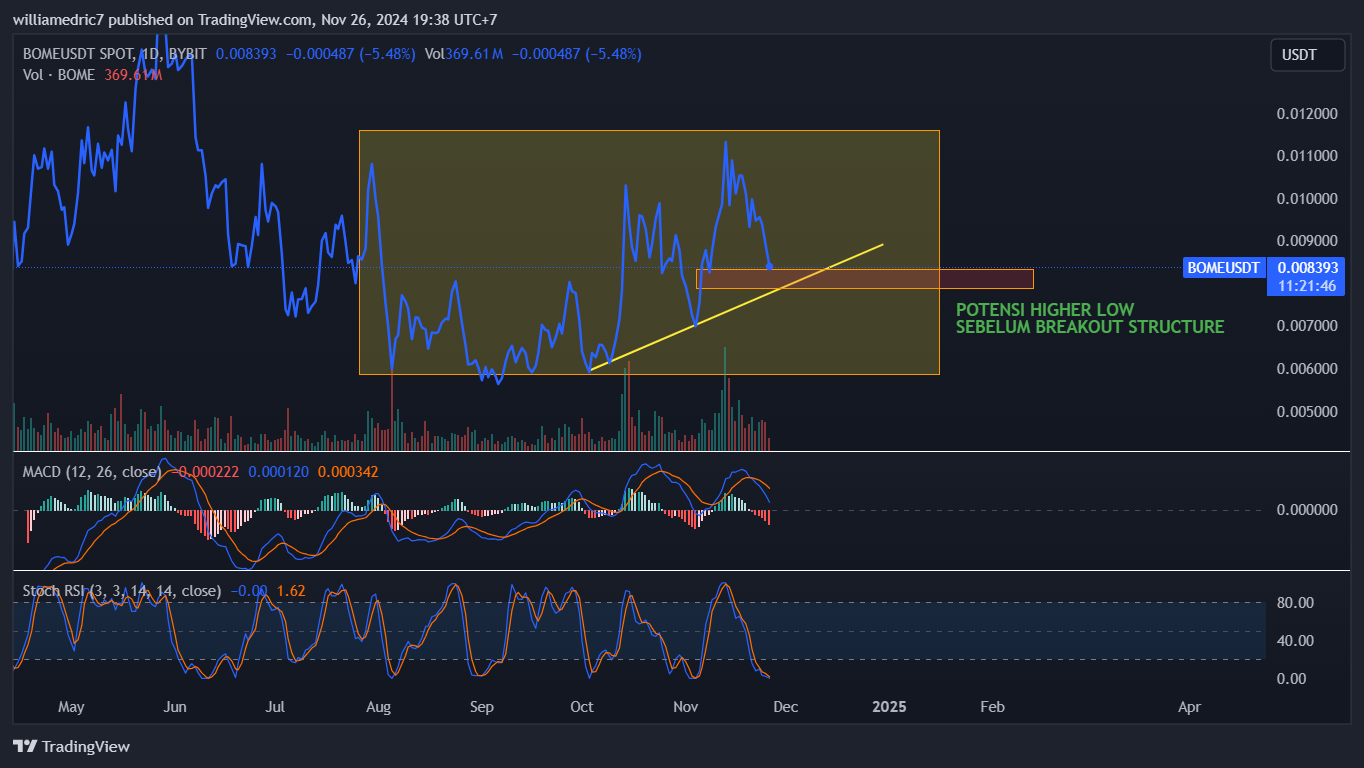The width and height of the screenshot is (1364, 768).
Task: Click the May label on time axis
Action: 71,707
